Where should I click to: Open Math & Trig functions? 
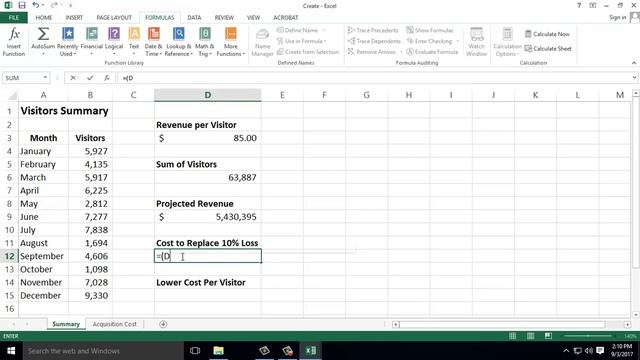tap(204, 42)
